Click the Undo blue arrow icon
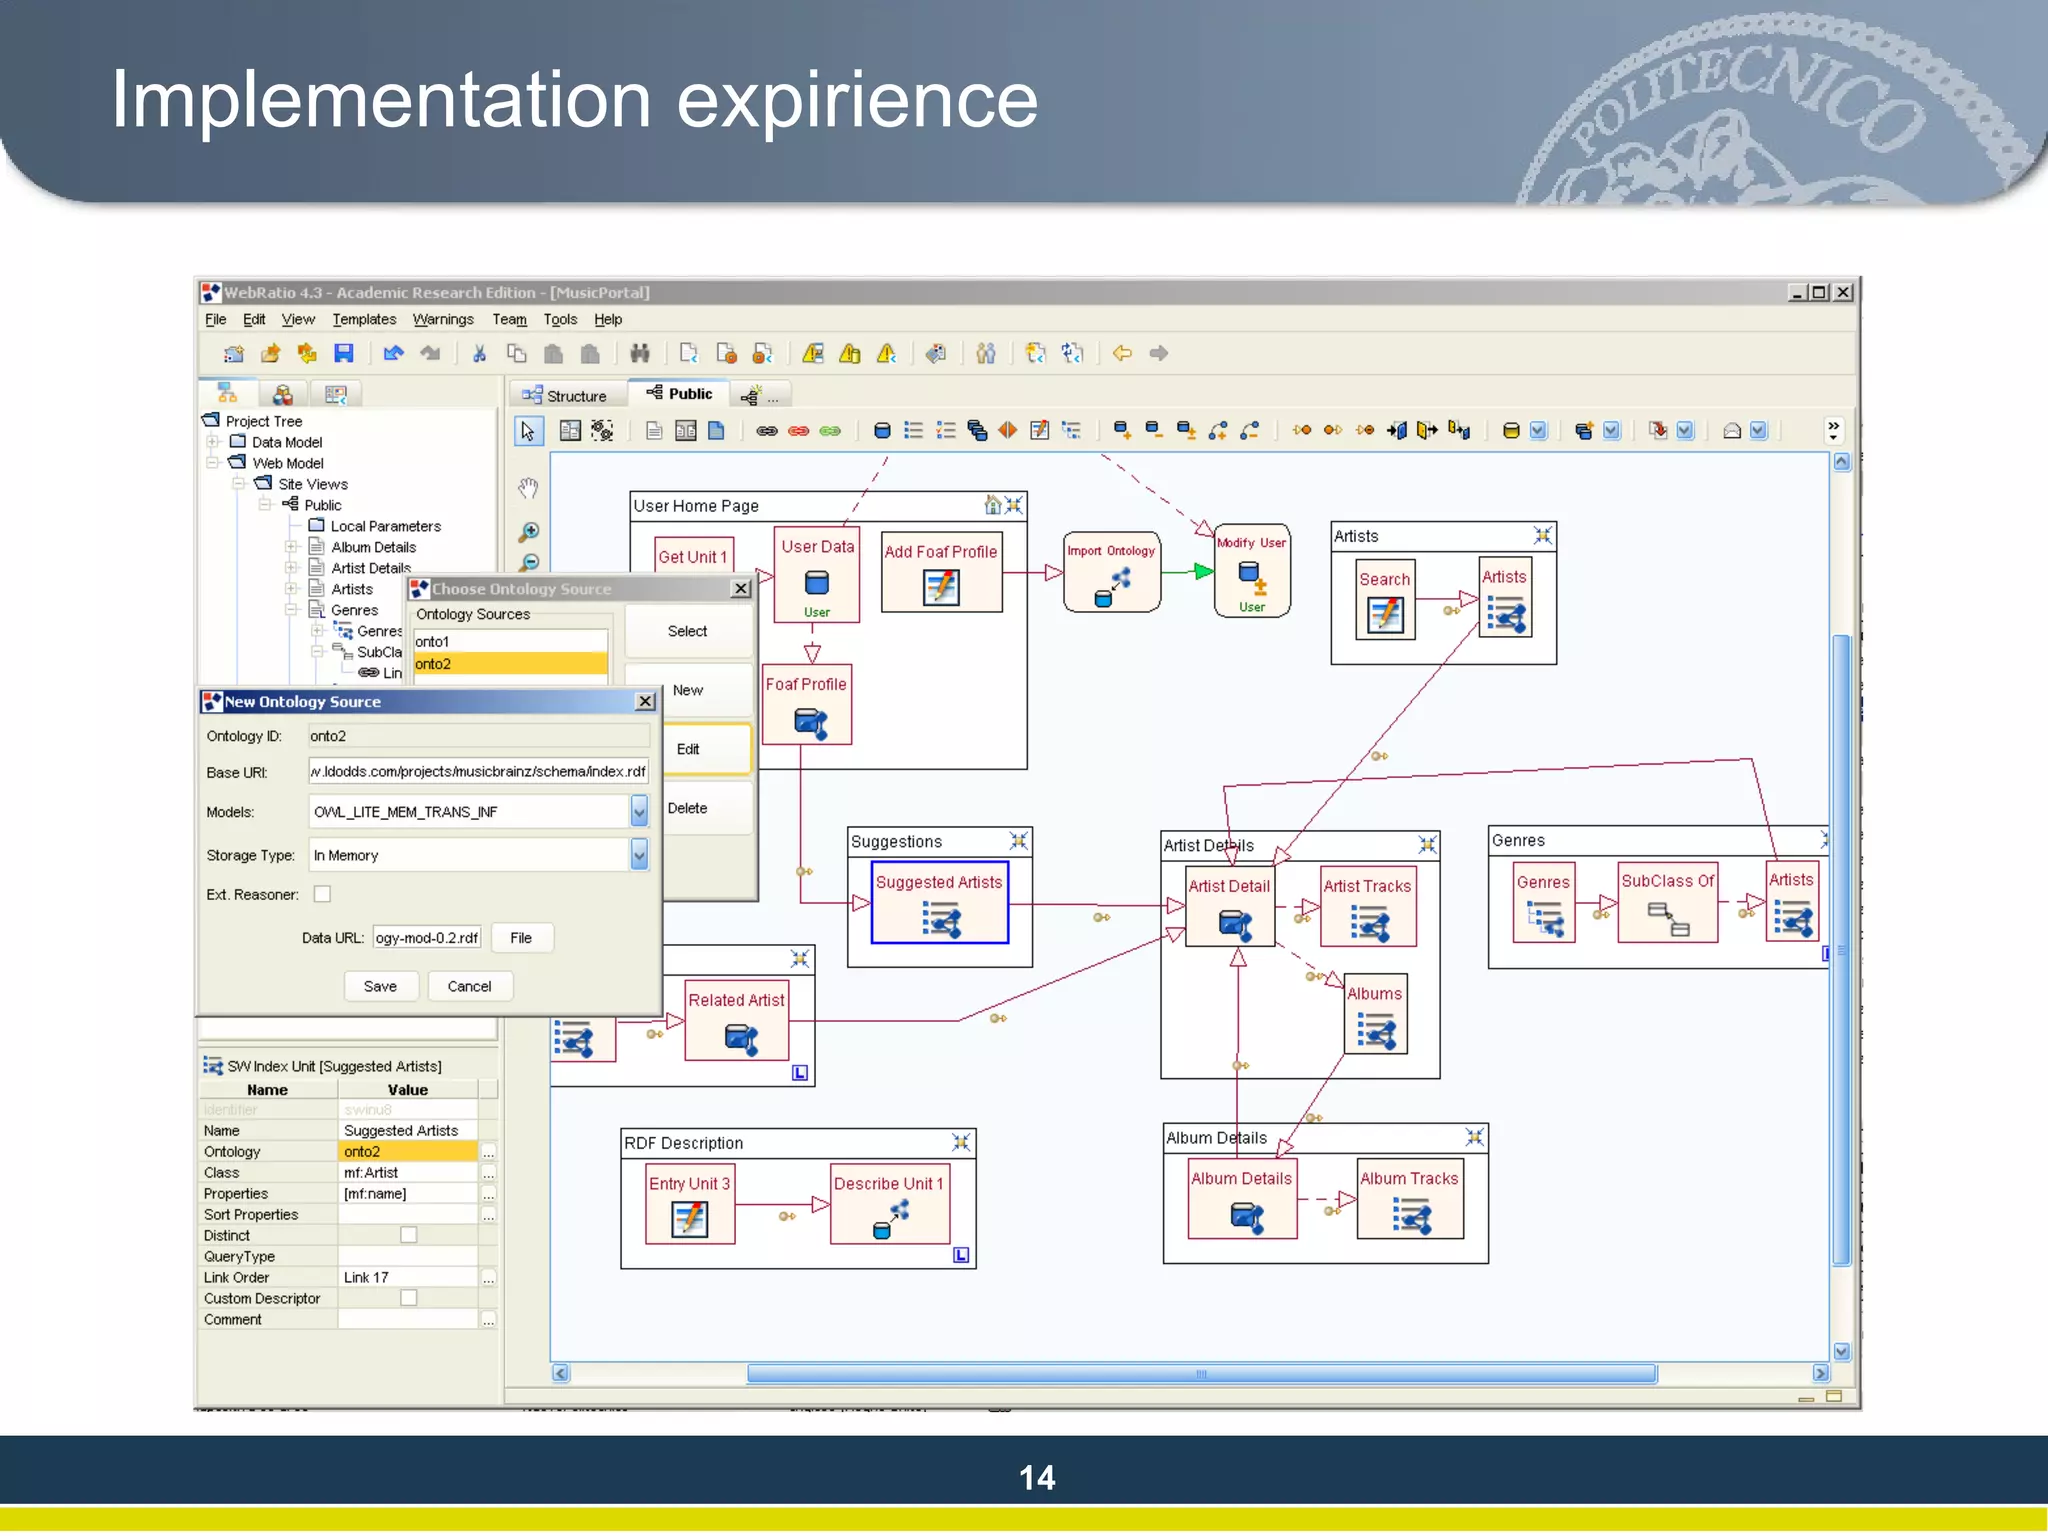 coord(393,353)
